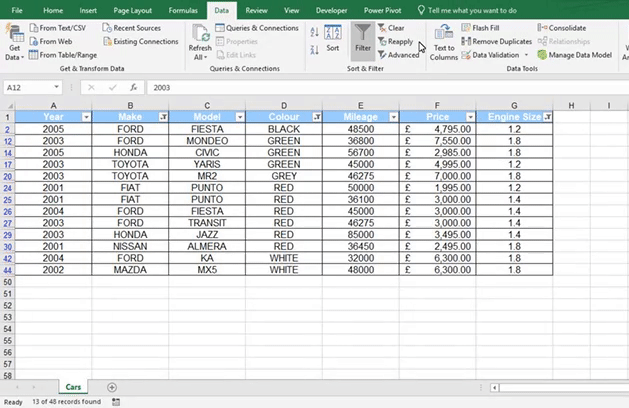This screenshot has width=629, height=408.
Task: Add a new sheet with plus icon
Action: pos(112,387)
